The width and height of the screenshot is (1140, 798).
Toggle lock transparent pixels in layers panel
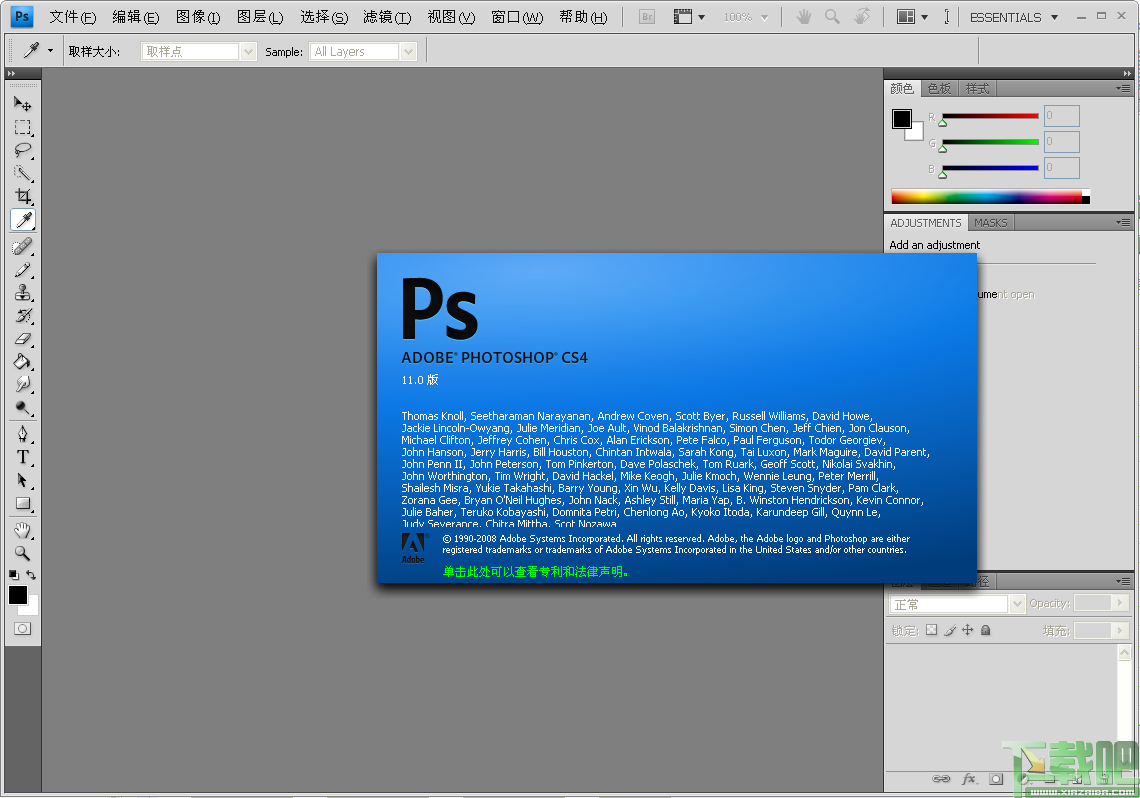931,630
